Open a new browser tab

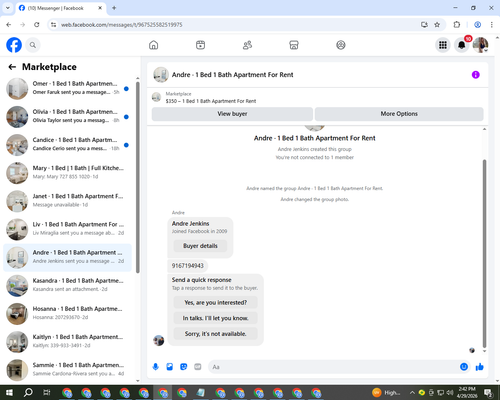pos(114,8)
